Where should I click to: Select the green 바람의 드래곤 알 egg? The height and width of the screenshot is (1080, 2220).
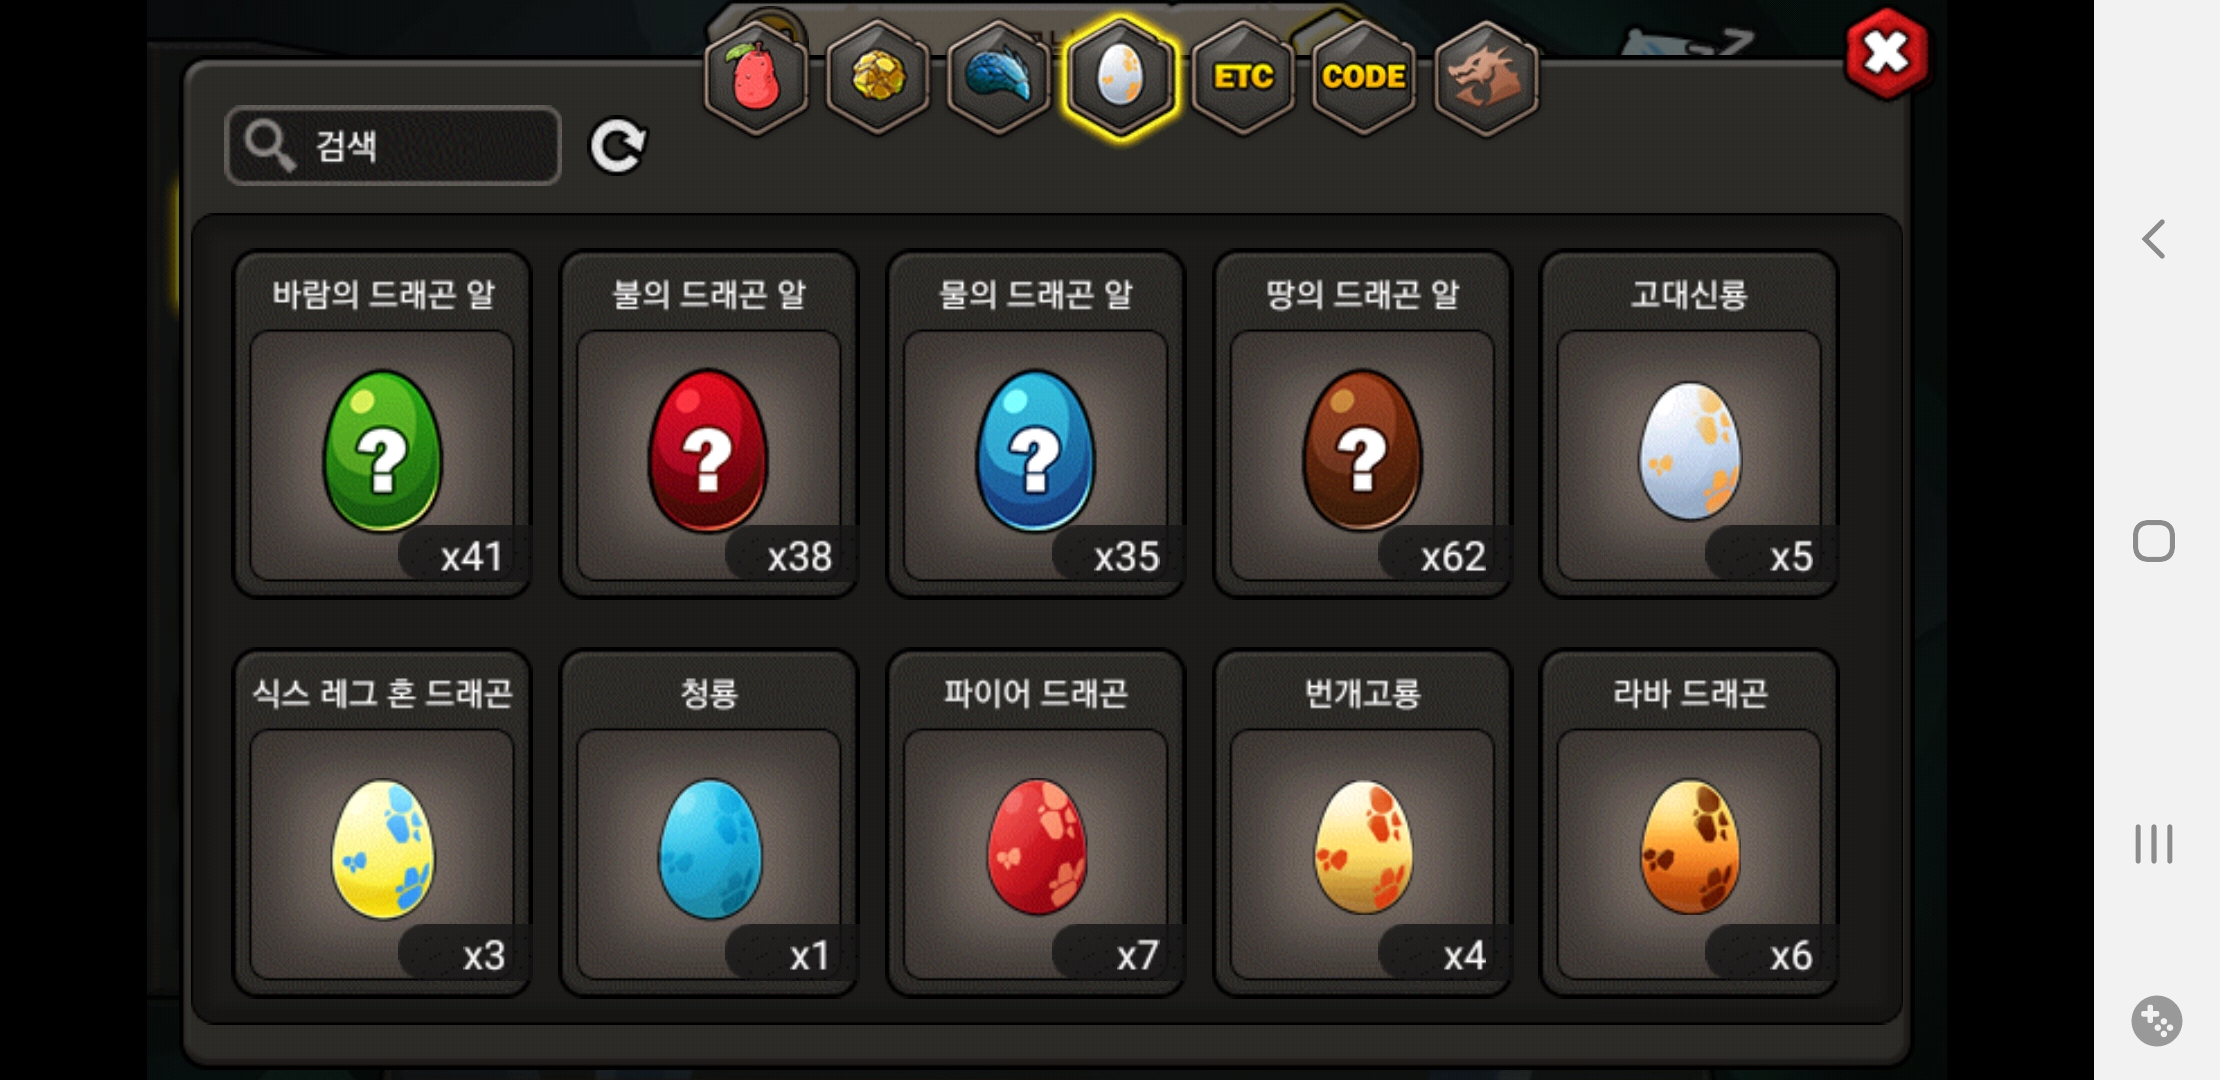382,424
